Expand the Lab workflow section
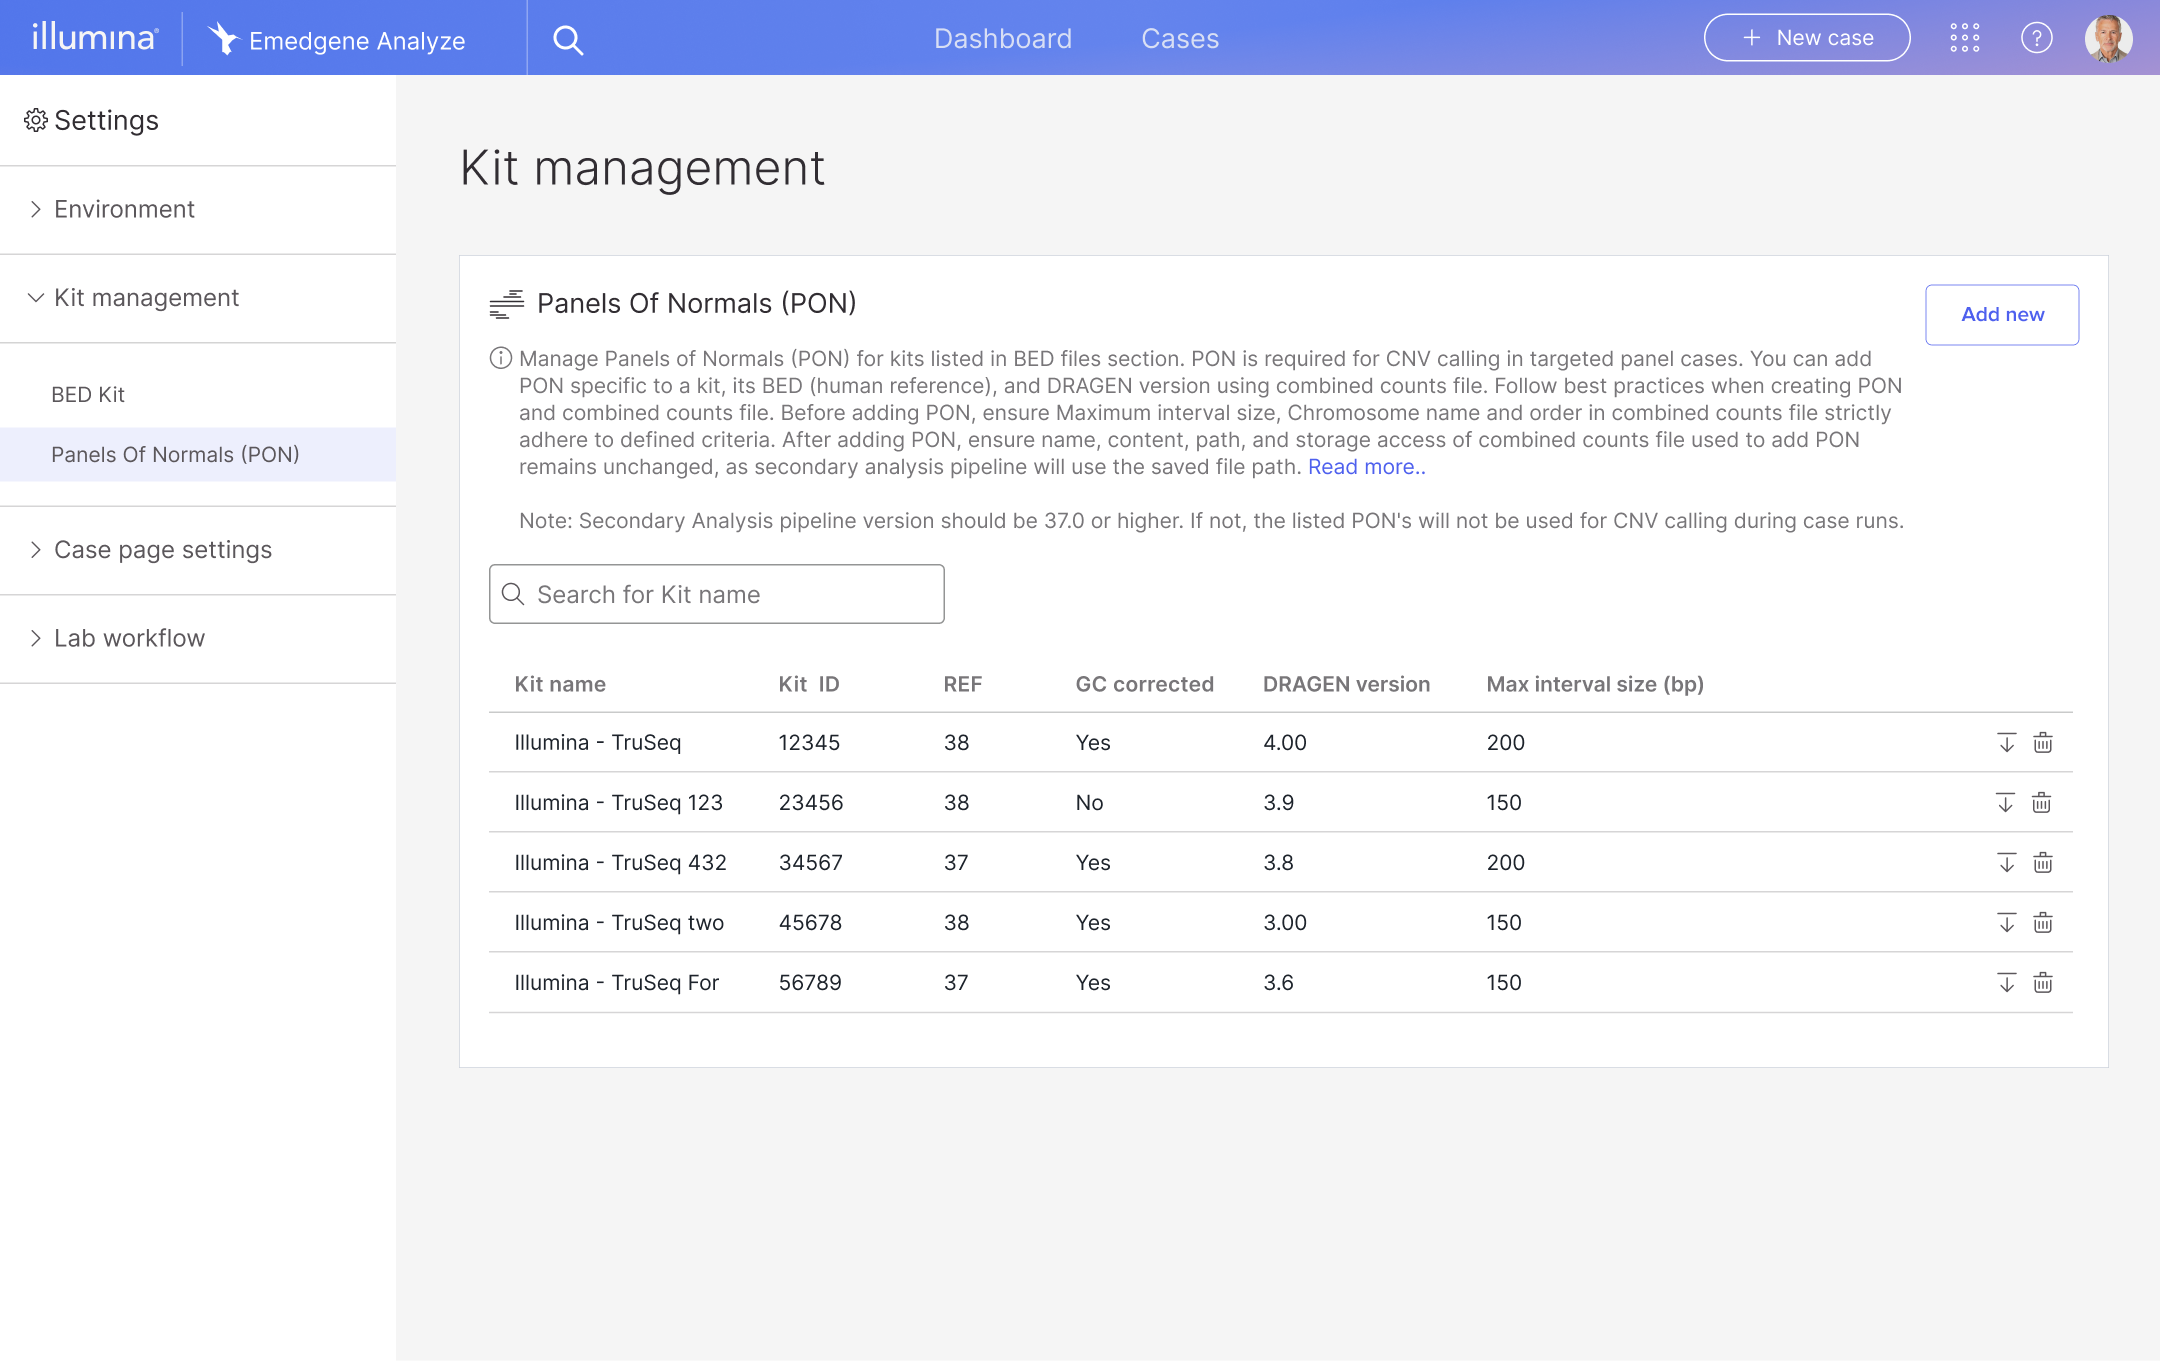This screenshot has width=2160, height=1361. click(198, 638)
